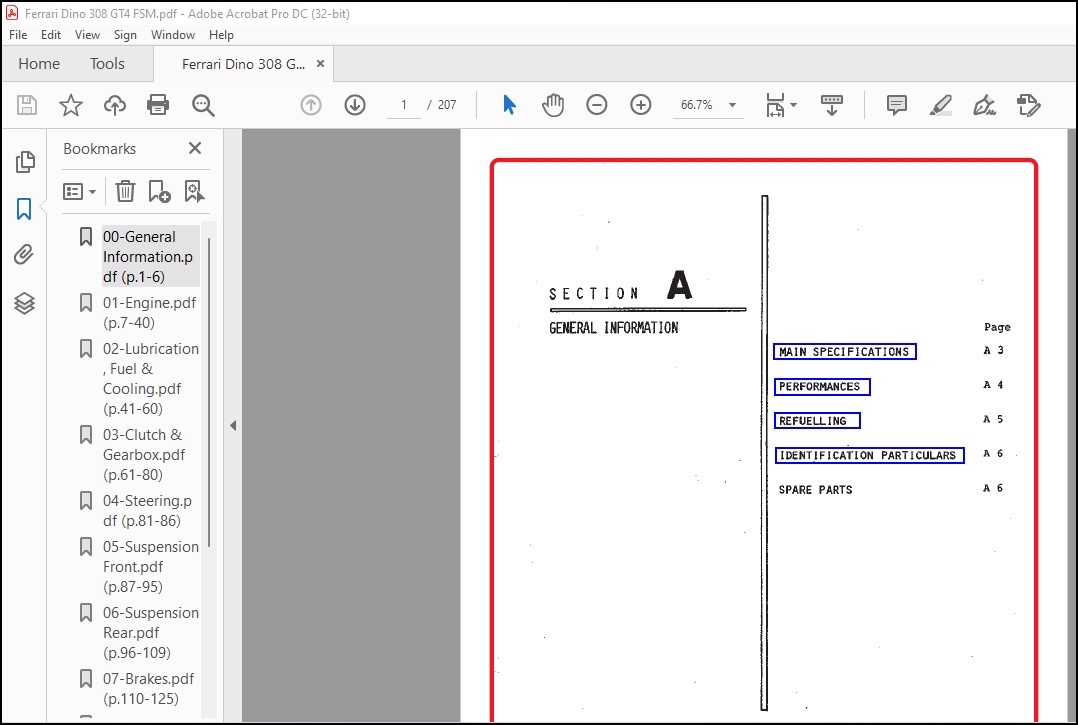Image resolution: width=1078 pixels, height=725 pixels.
Task: Open bookmark 07-Brakes.pdf (p.110-125)
Action: (148, 689)
